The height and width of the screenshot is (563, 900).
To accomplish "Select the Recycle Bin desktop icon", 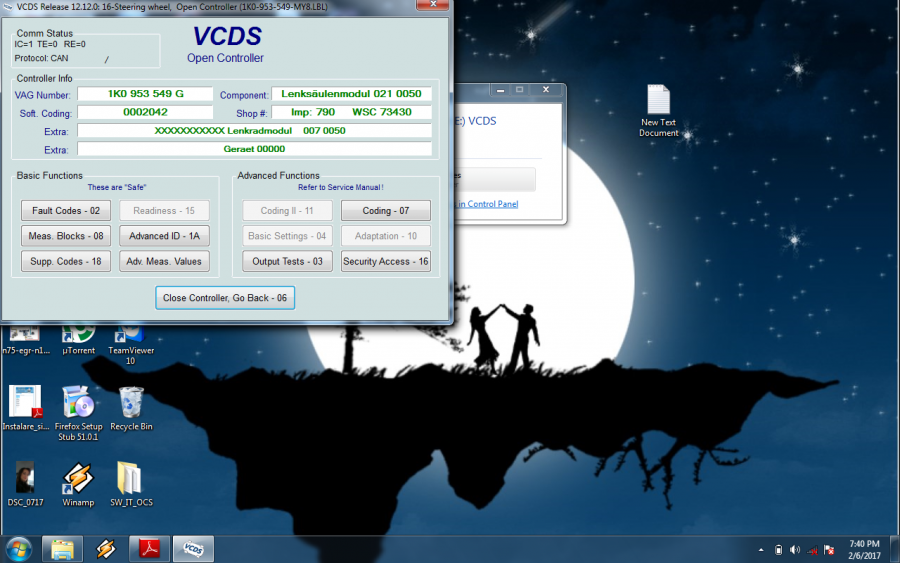I will click(131, 409).
